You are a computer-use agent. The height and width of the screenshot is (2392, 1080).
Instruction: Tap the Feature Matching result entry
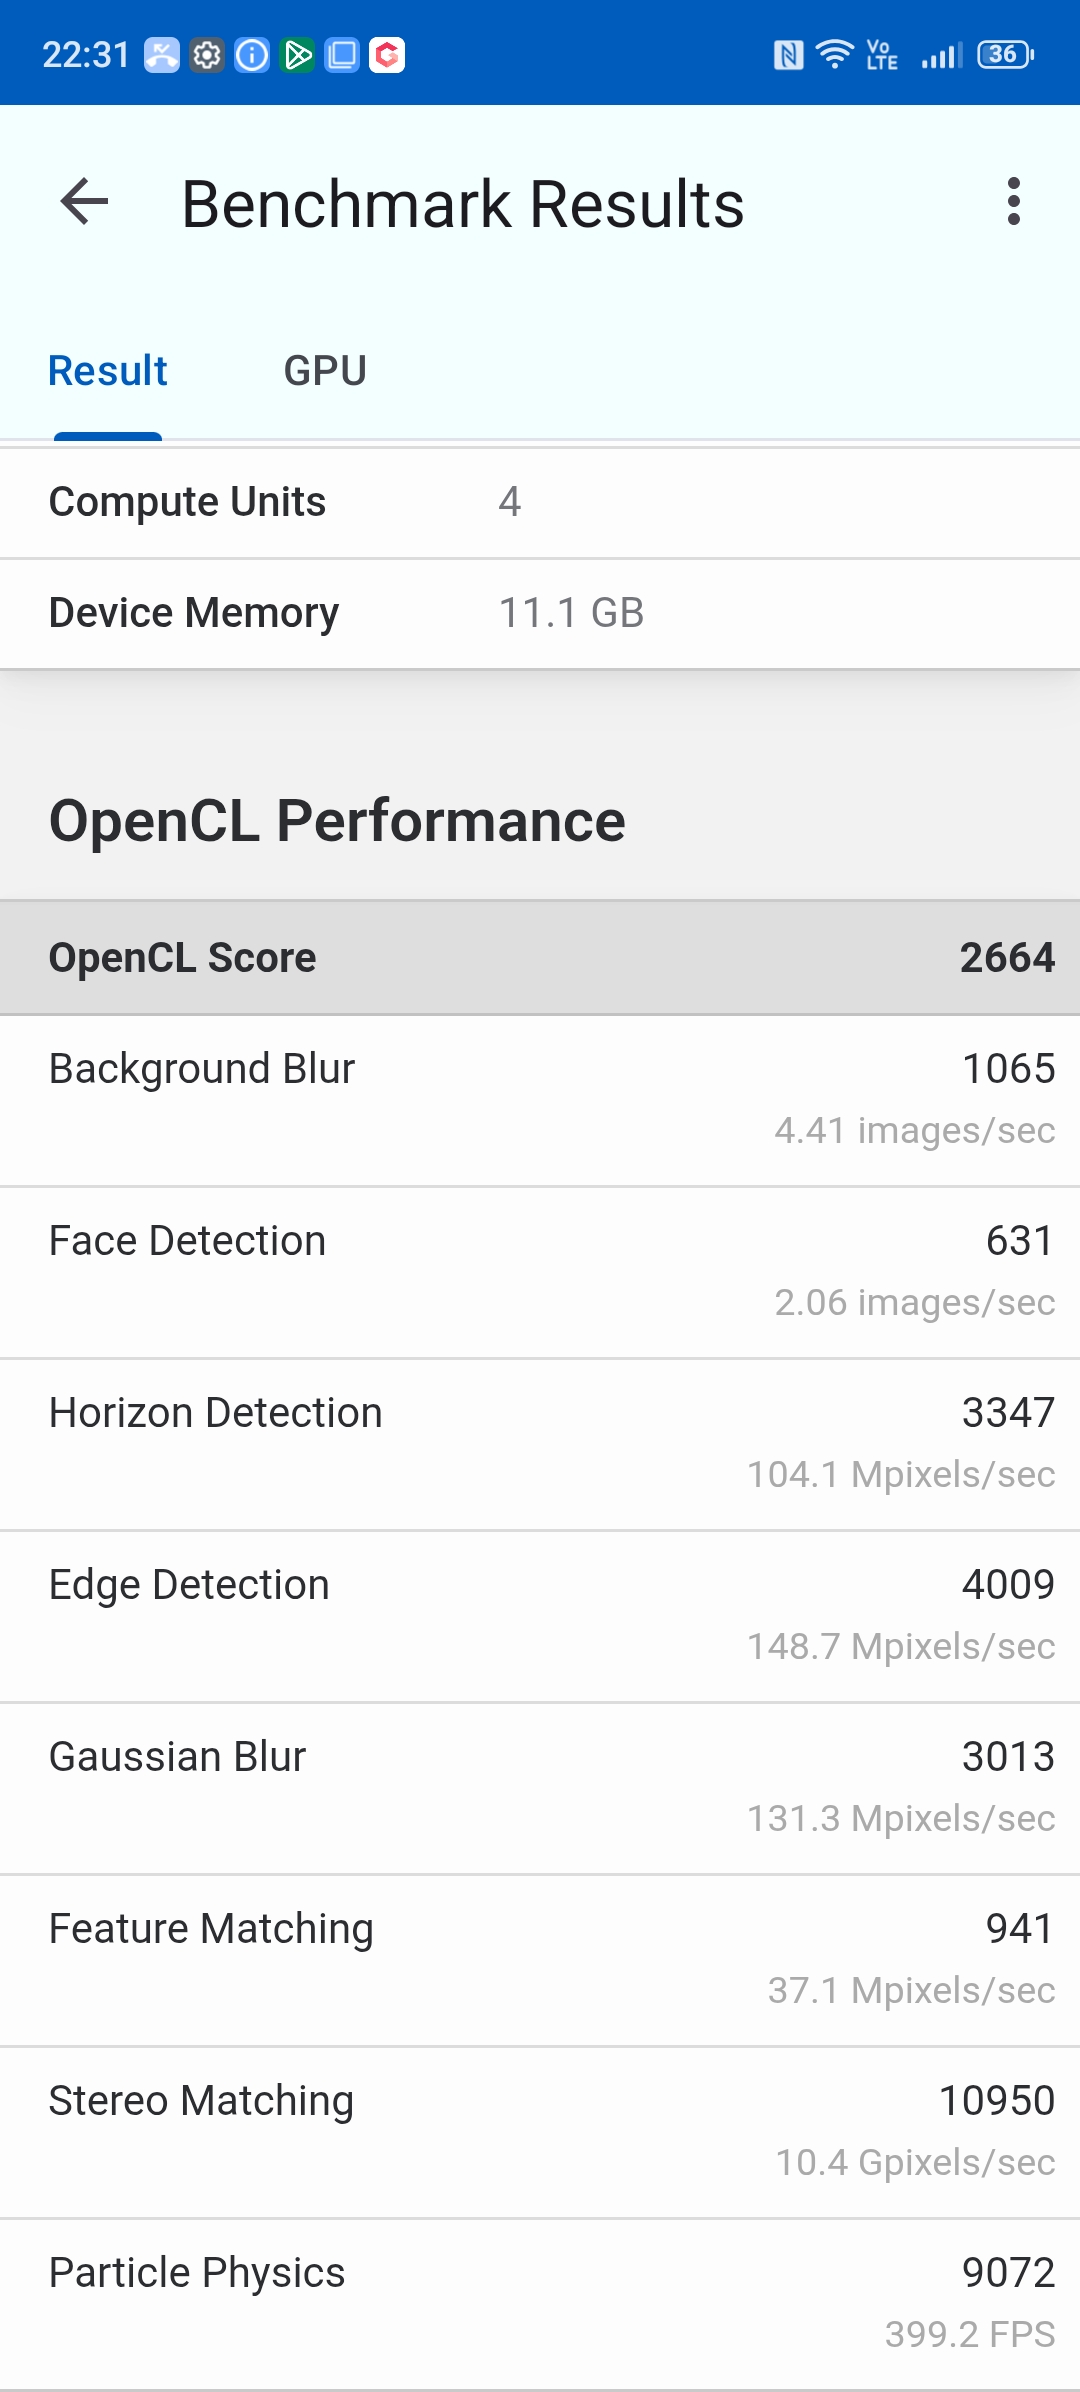(x=540, y=1961)
